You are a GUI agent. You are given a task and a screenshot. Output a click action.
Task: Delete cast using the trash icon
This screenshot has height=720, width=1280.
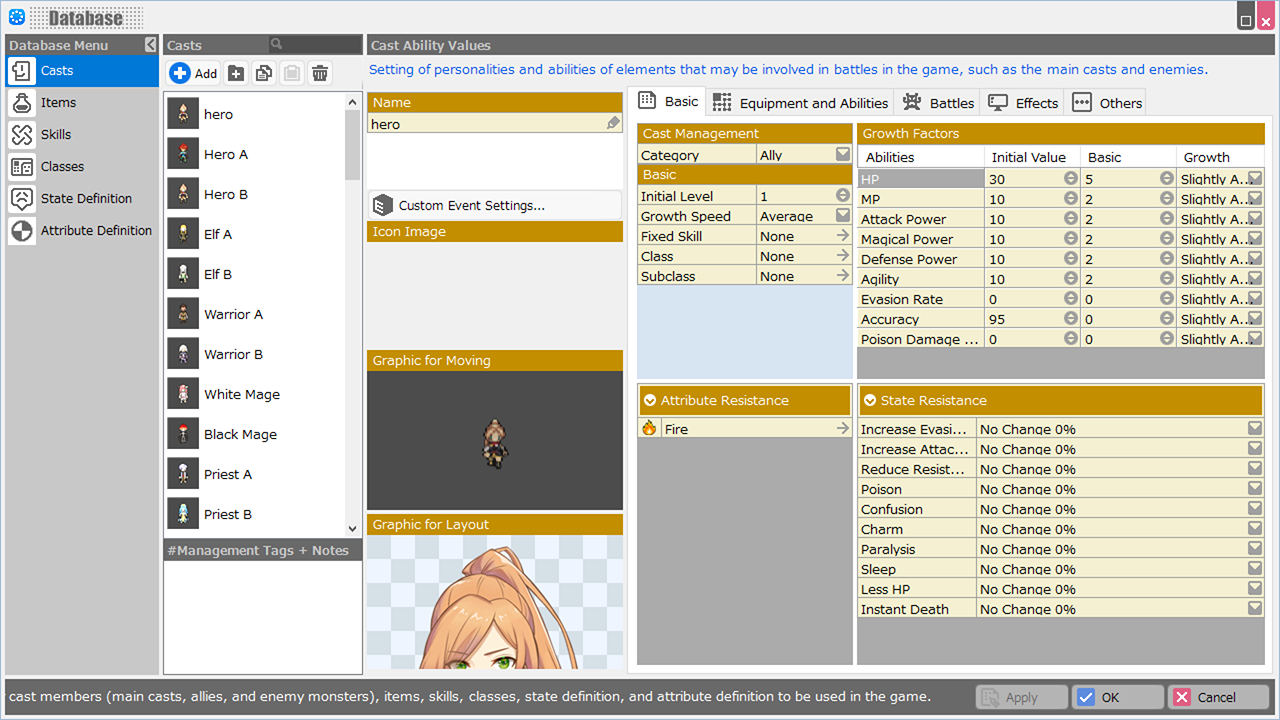(x=320, y=73)
